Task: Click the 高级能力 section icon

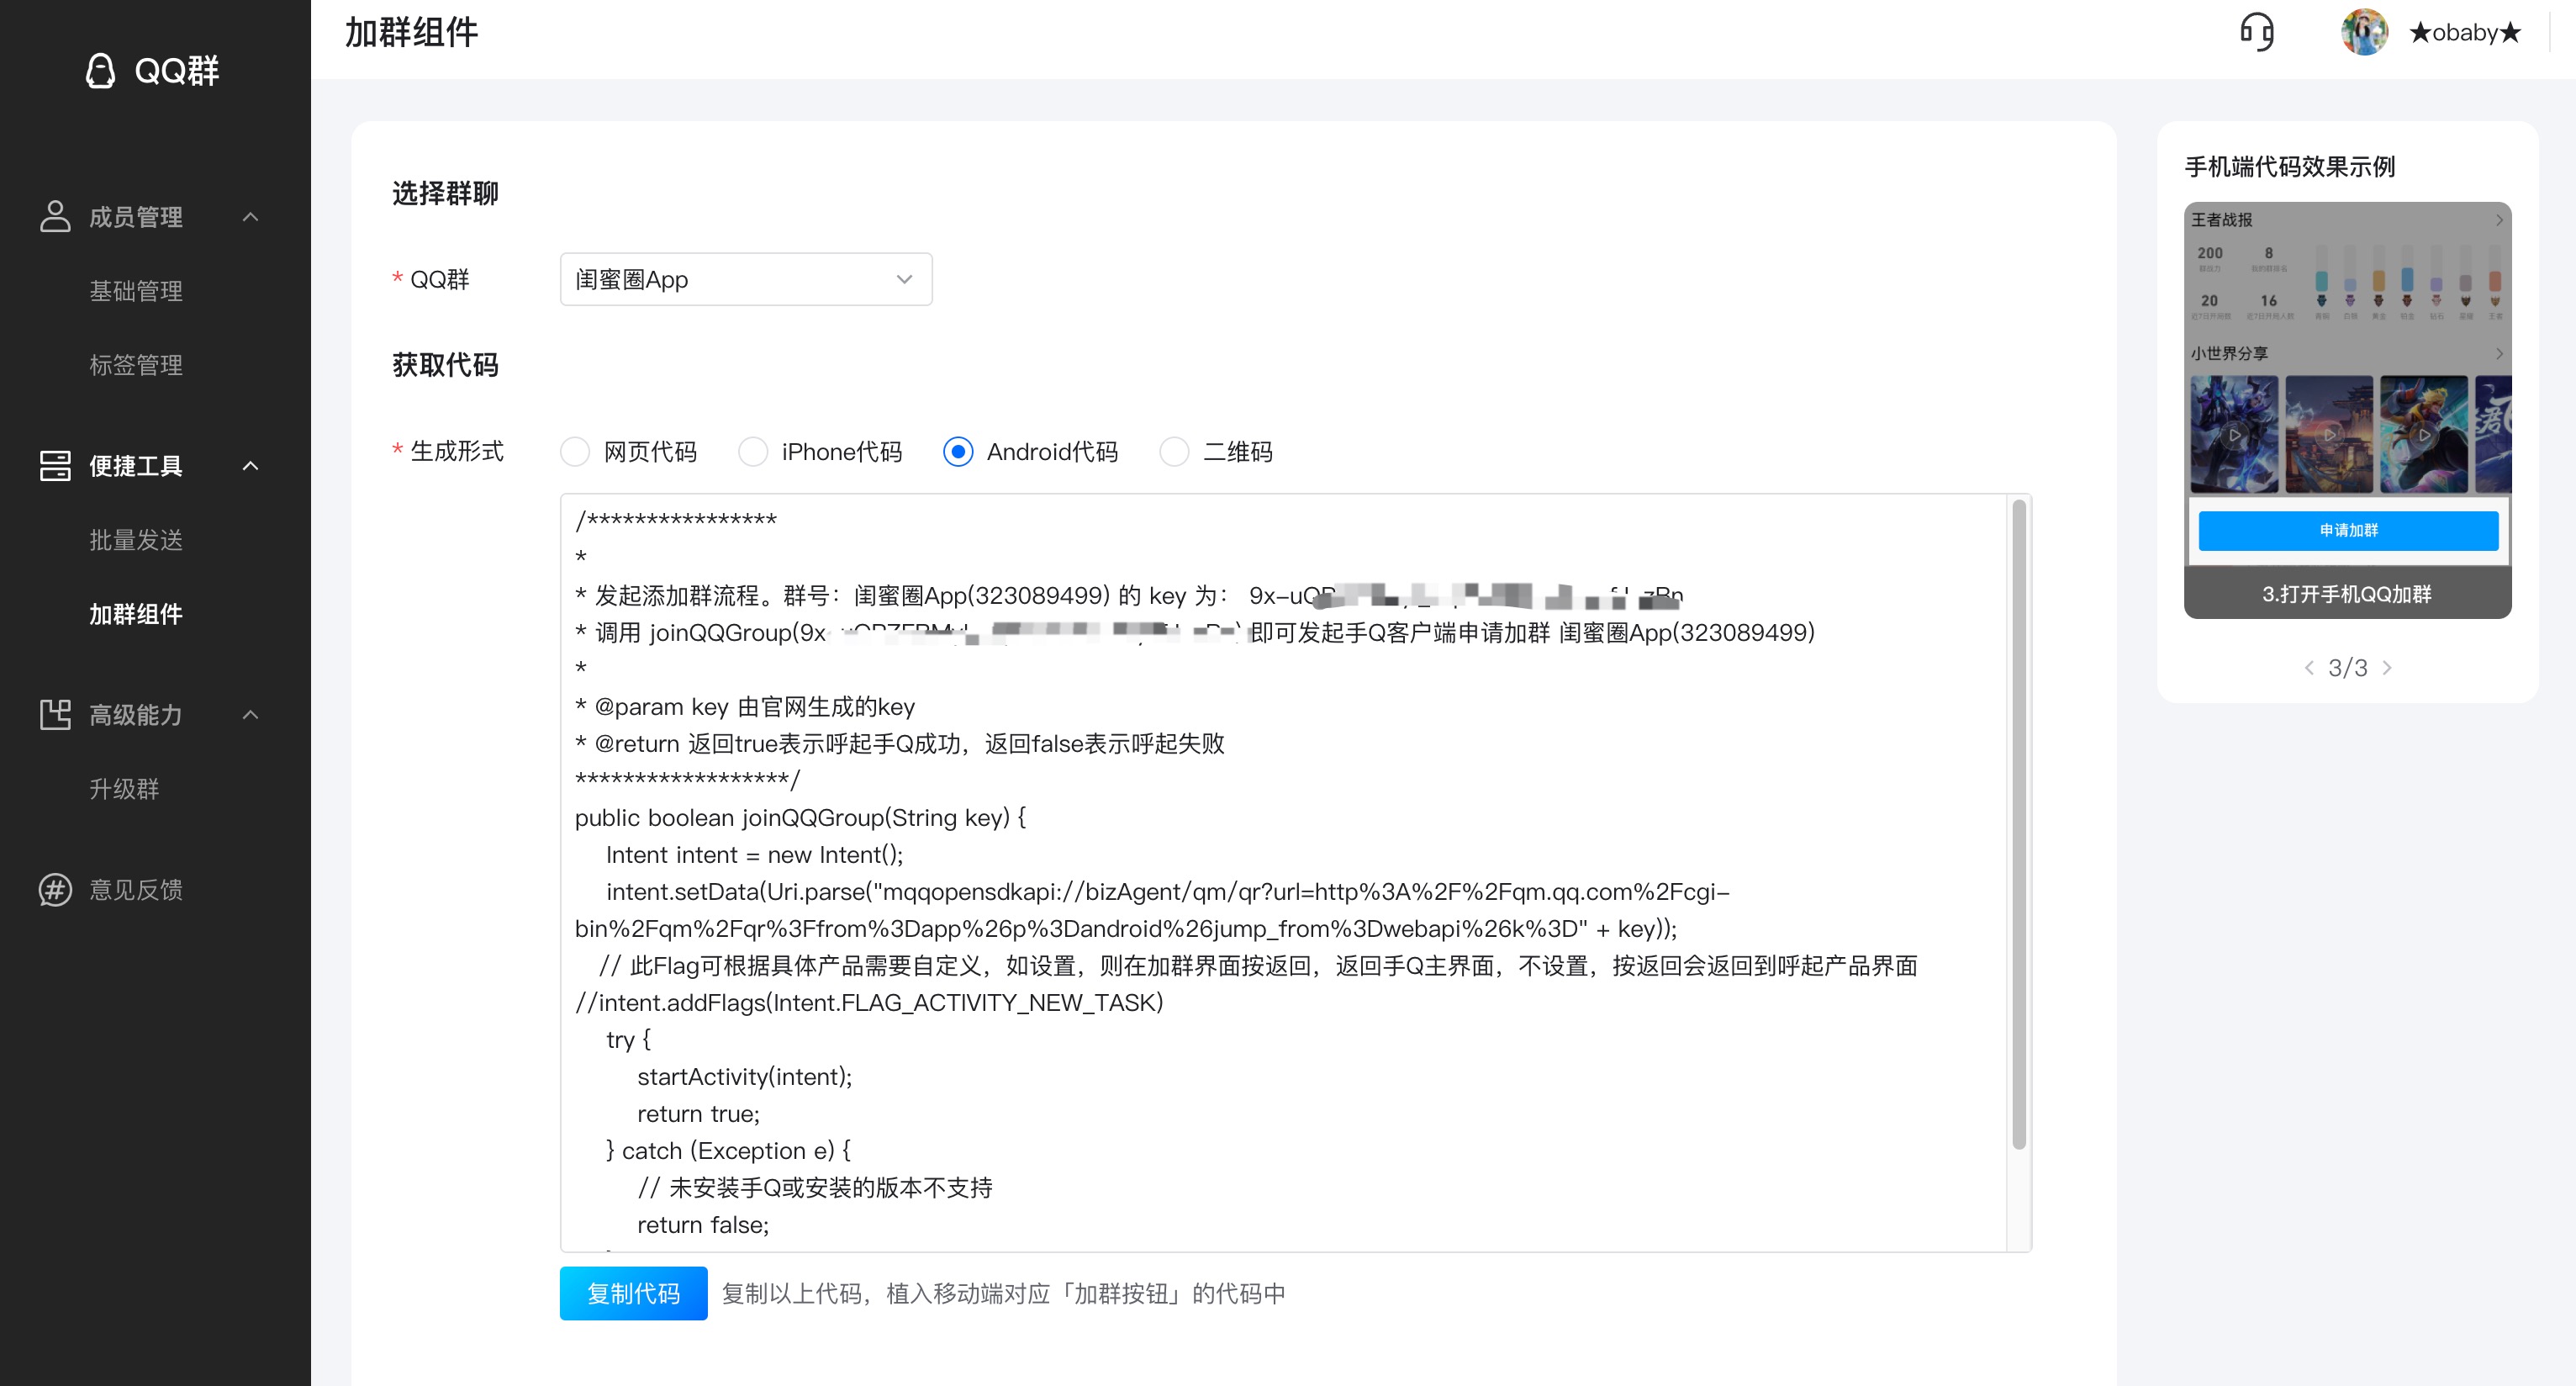Action: [x=55, y=714]
